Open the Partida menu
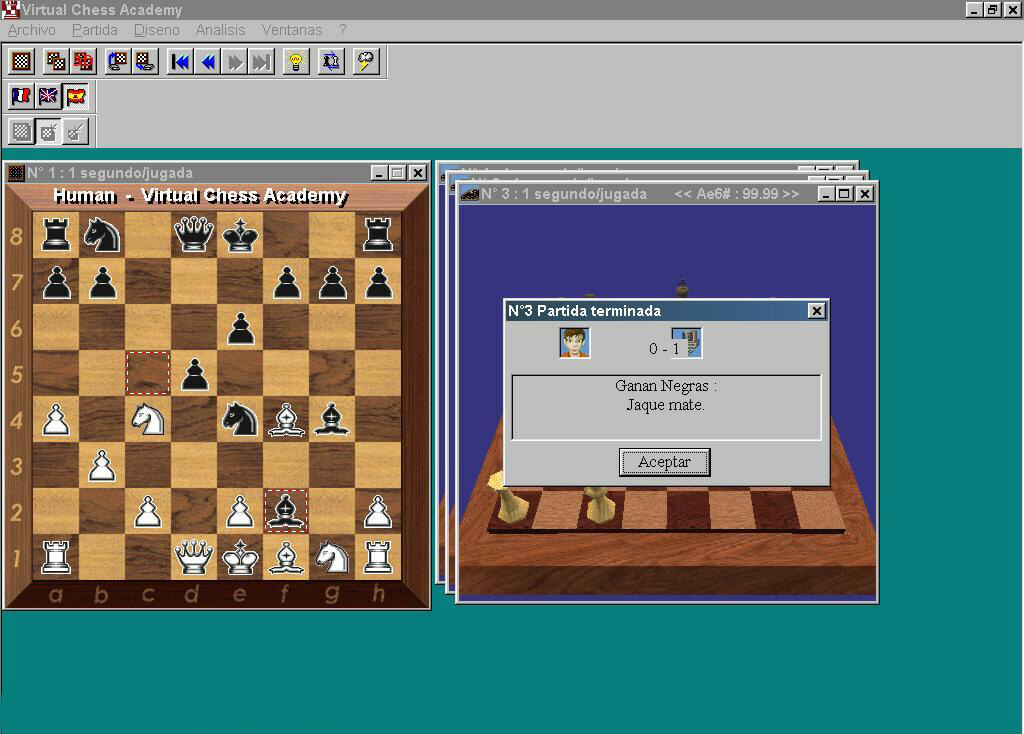The height and width of the screenshot is (734, 1024). point(94,30)
